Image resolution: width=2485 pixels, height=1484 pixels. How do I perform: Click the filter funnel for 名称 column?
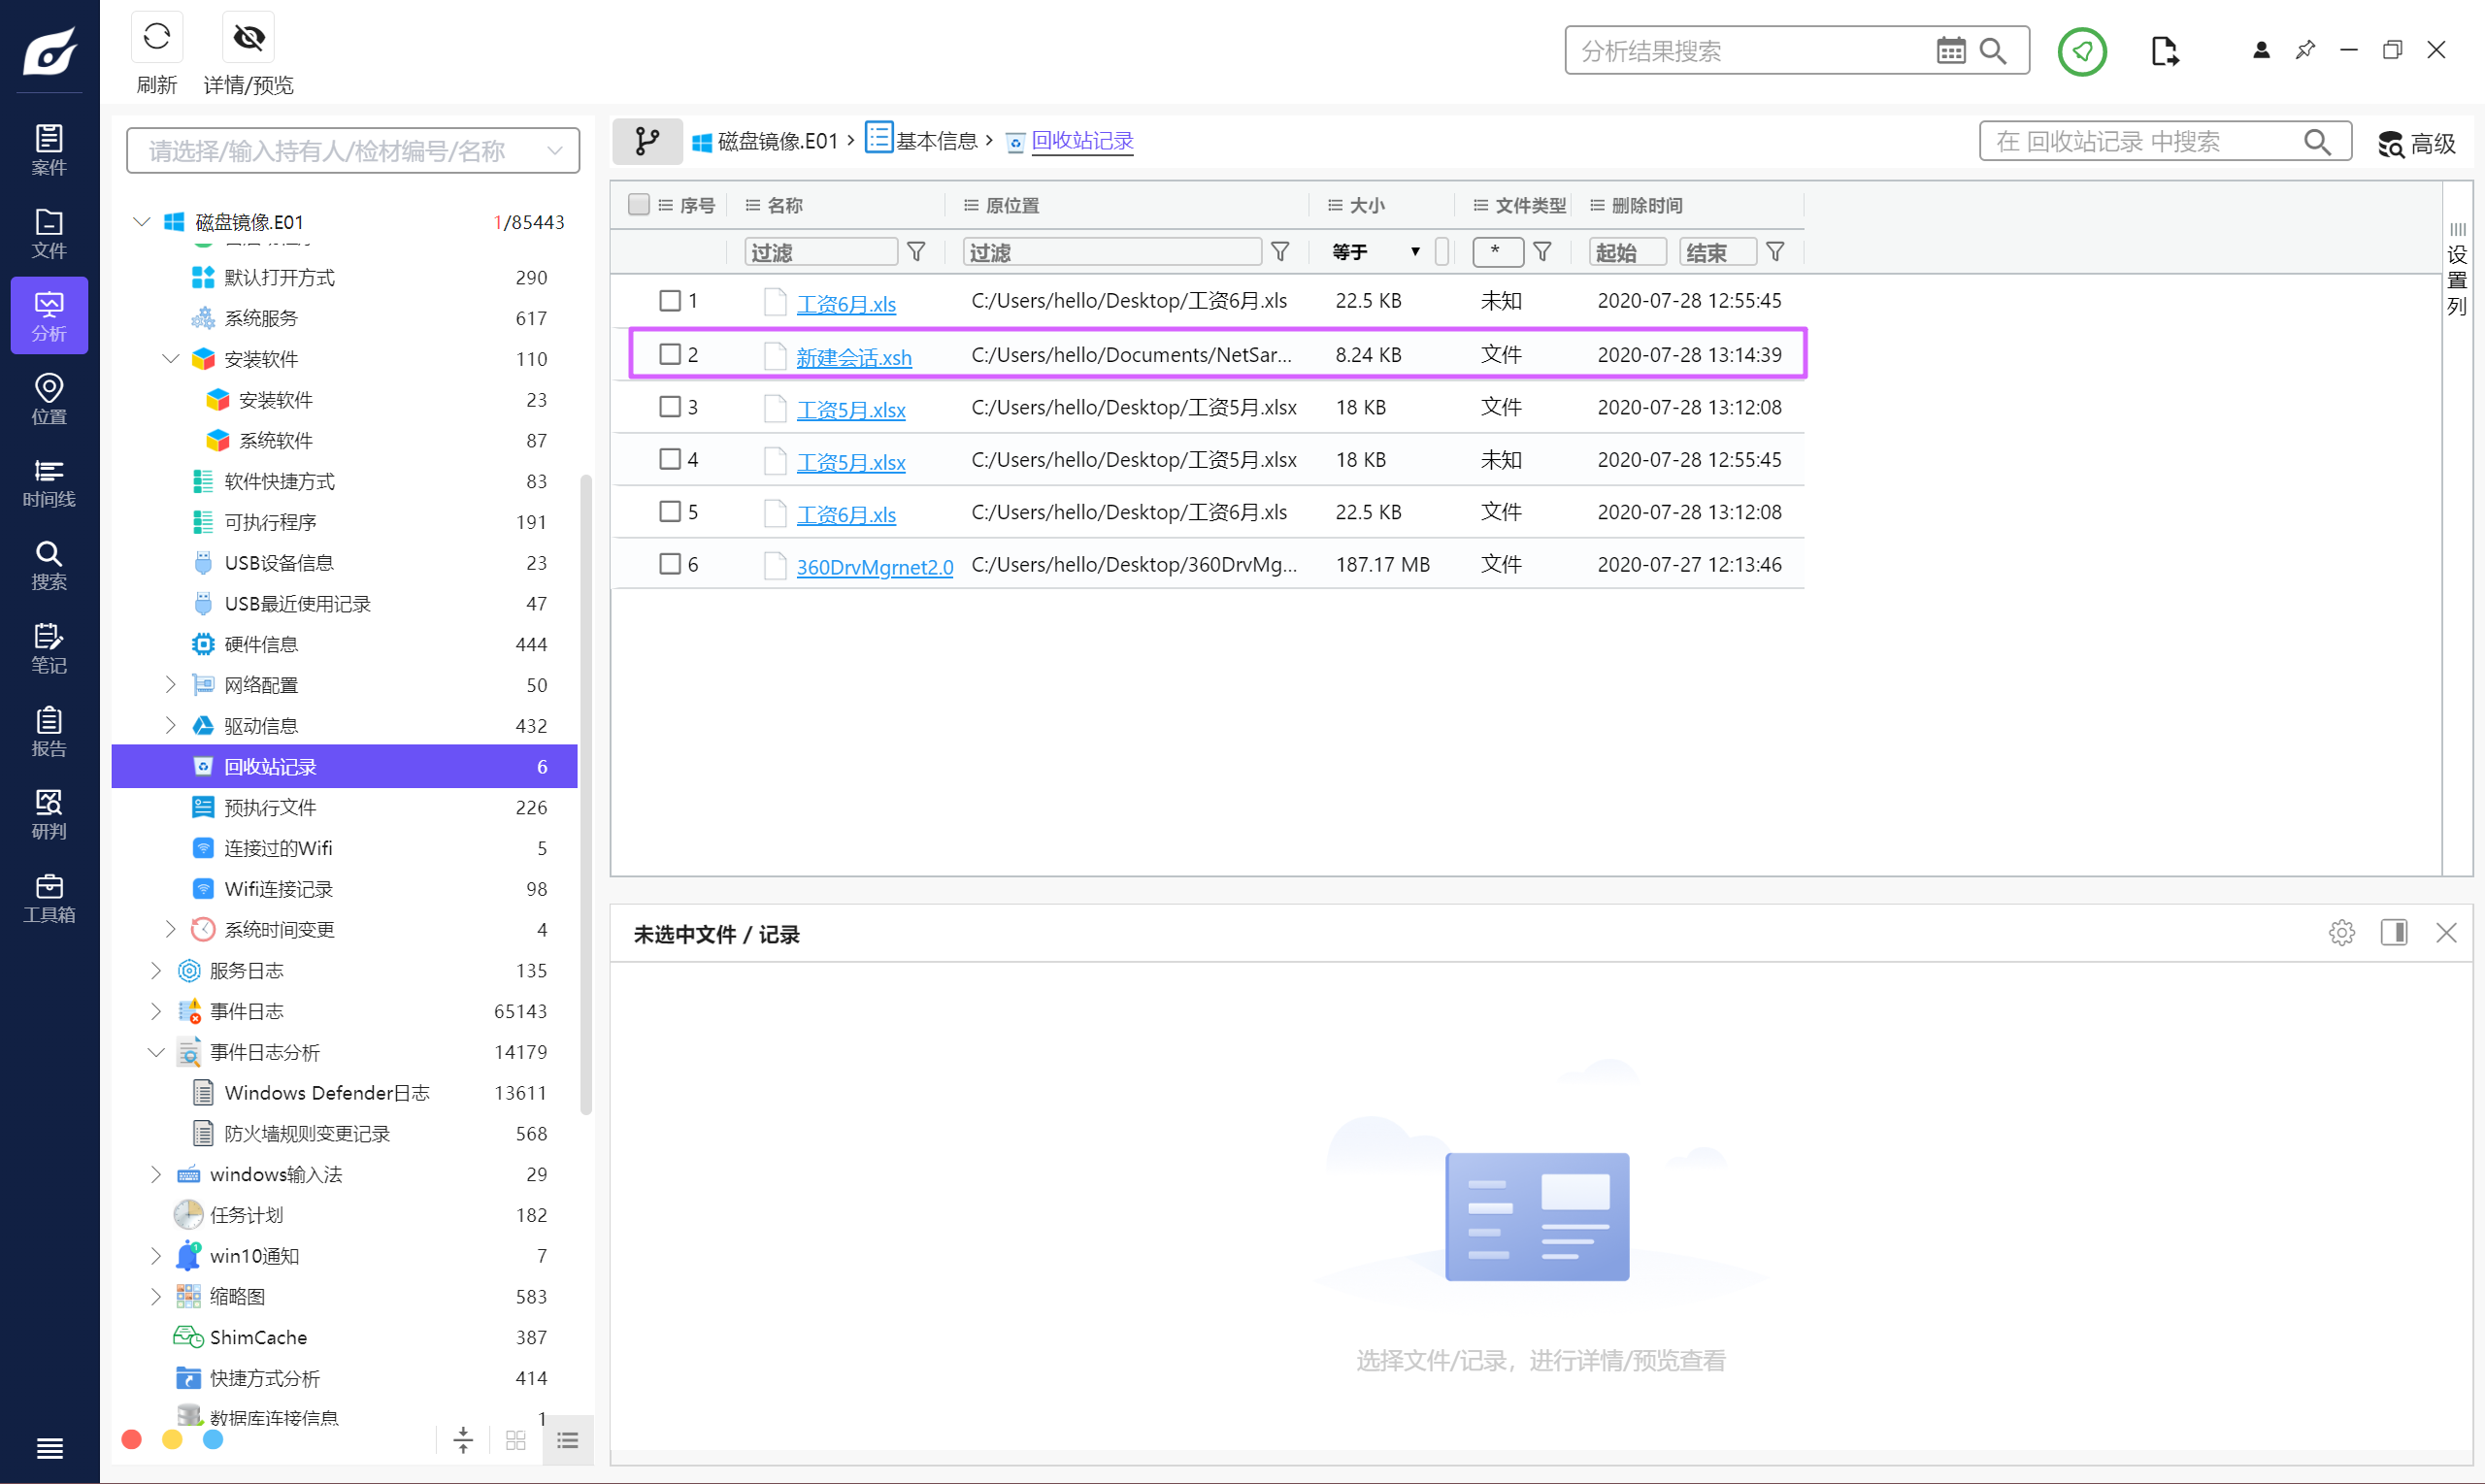click(916, 252)
